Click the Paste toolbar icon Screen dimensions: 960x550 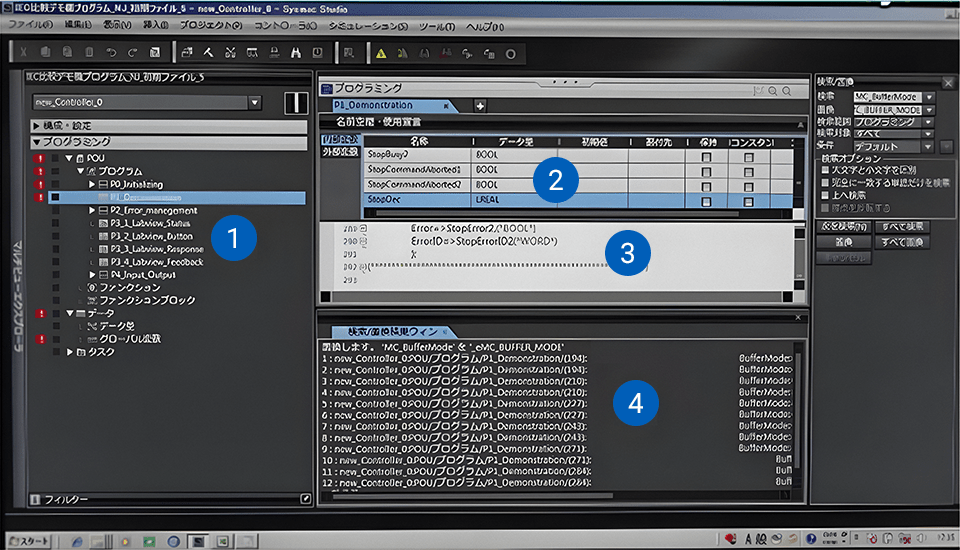(x=67, y=52)
